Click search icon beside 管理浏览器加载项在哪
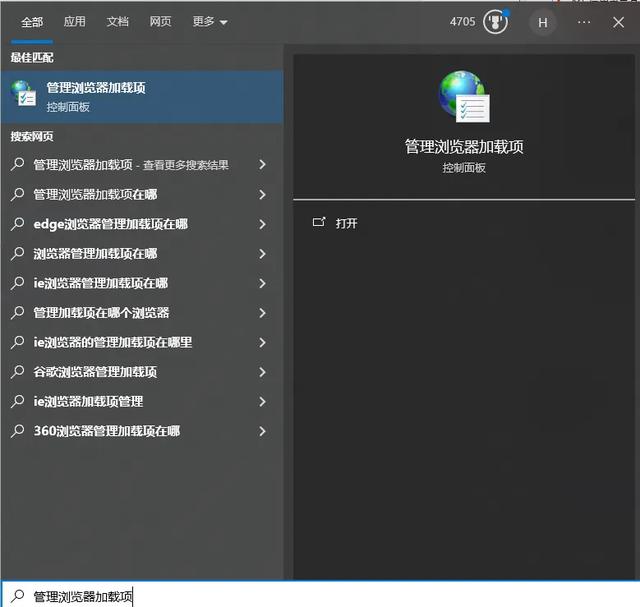This screenshot has width=640, height=607. 18,194
